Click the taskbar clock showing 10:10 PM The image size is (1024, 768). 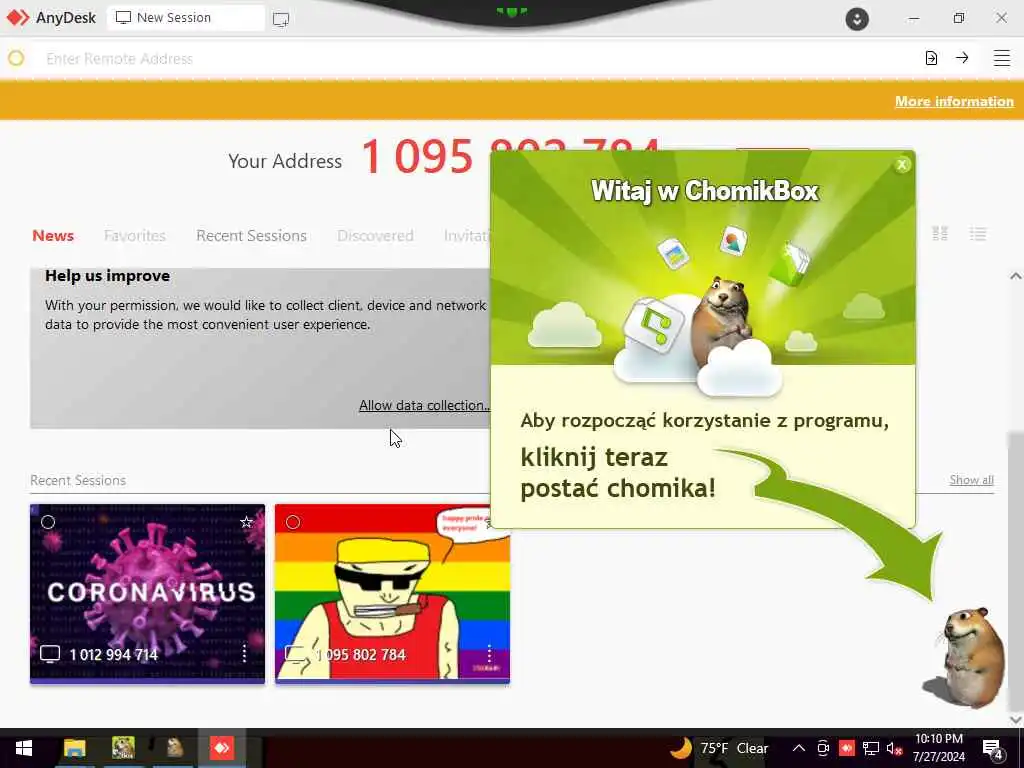click(938, 748)
